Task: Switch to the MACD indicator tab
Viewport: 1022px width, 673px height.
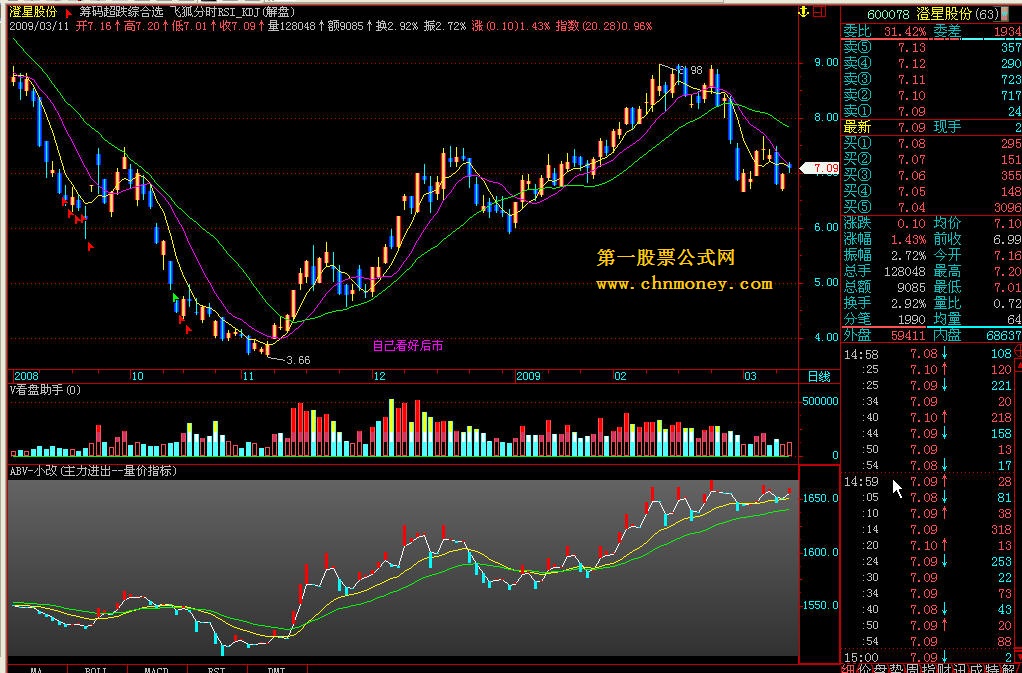Action: (156, 669)
